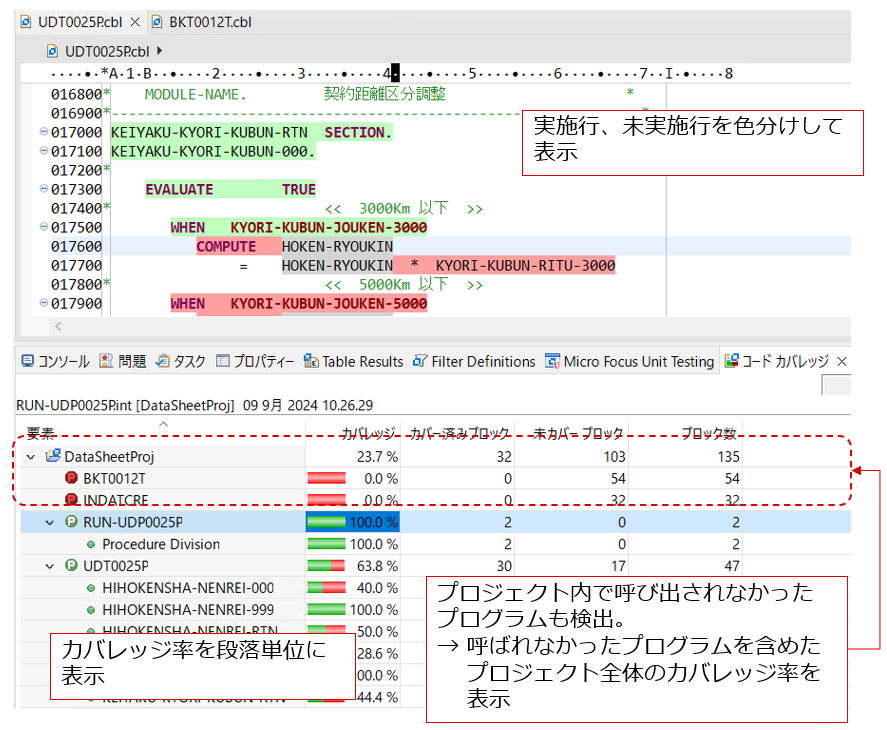Click the COMPUTE statement on line 017600
This screenshot has height=730, width=887.
click(226, 246)
